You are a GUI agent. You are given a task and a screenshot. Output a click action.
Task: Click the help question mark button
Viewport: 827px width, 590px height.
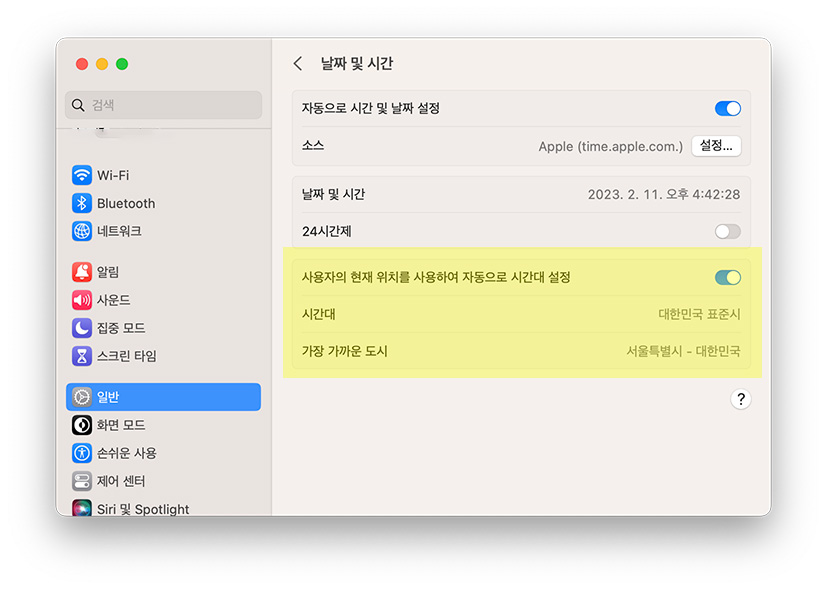[741, 398]
